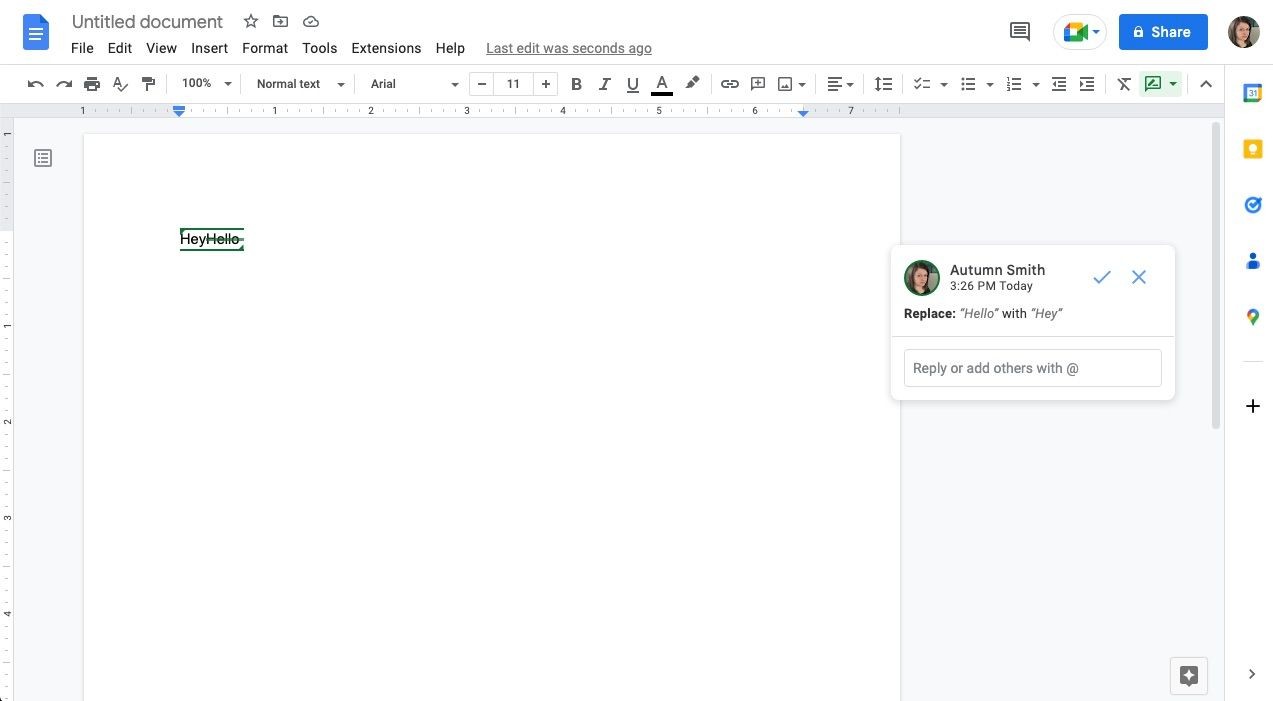Start a Google Meet call

1080,32
